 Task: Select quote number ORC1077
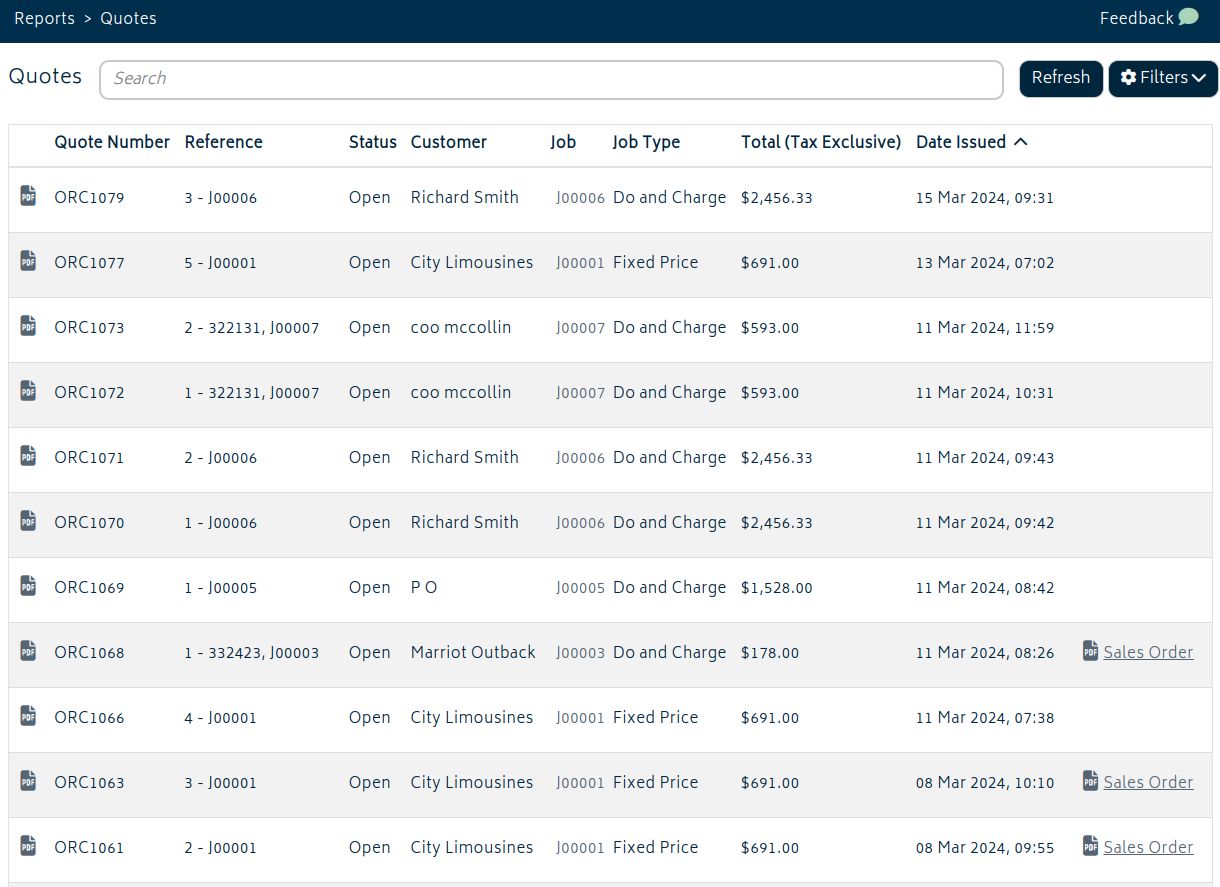click(89, 263)
